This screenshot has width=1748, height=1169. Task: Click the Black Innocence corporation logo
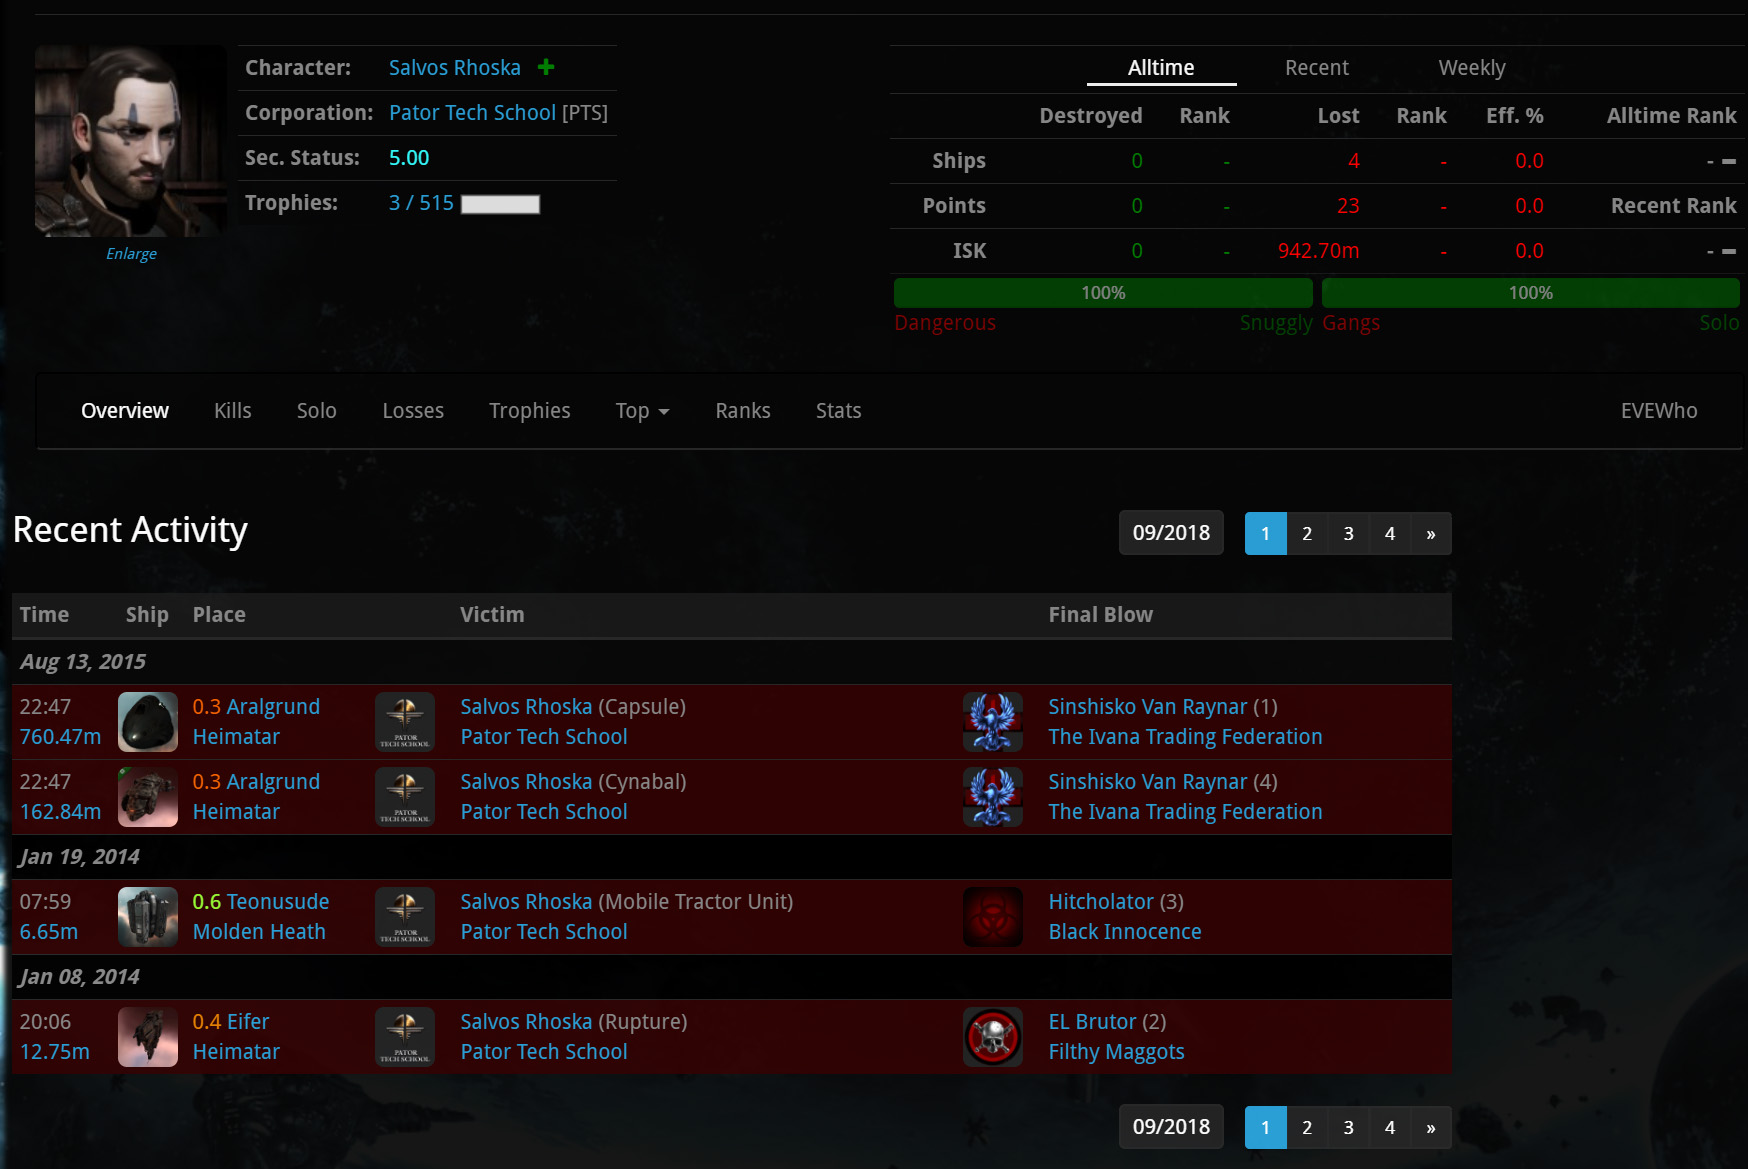993,917
